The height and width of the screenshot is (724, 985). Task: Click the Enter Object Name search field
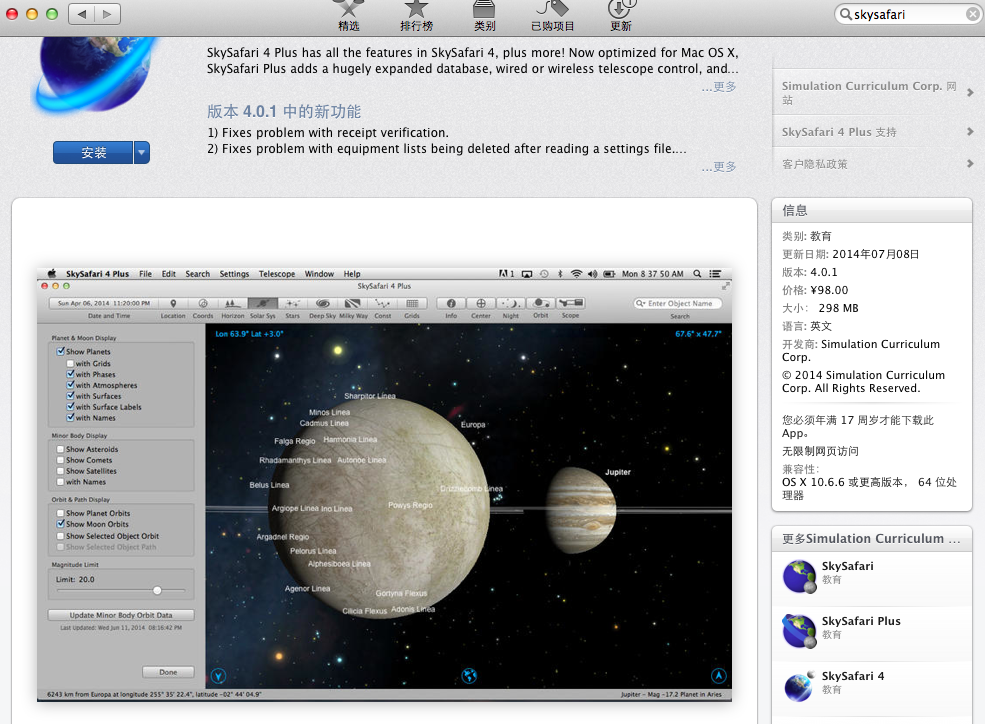(678, 303)
